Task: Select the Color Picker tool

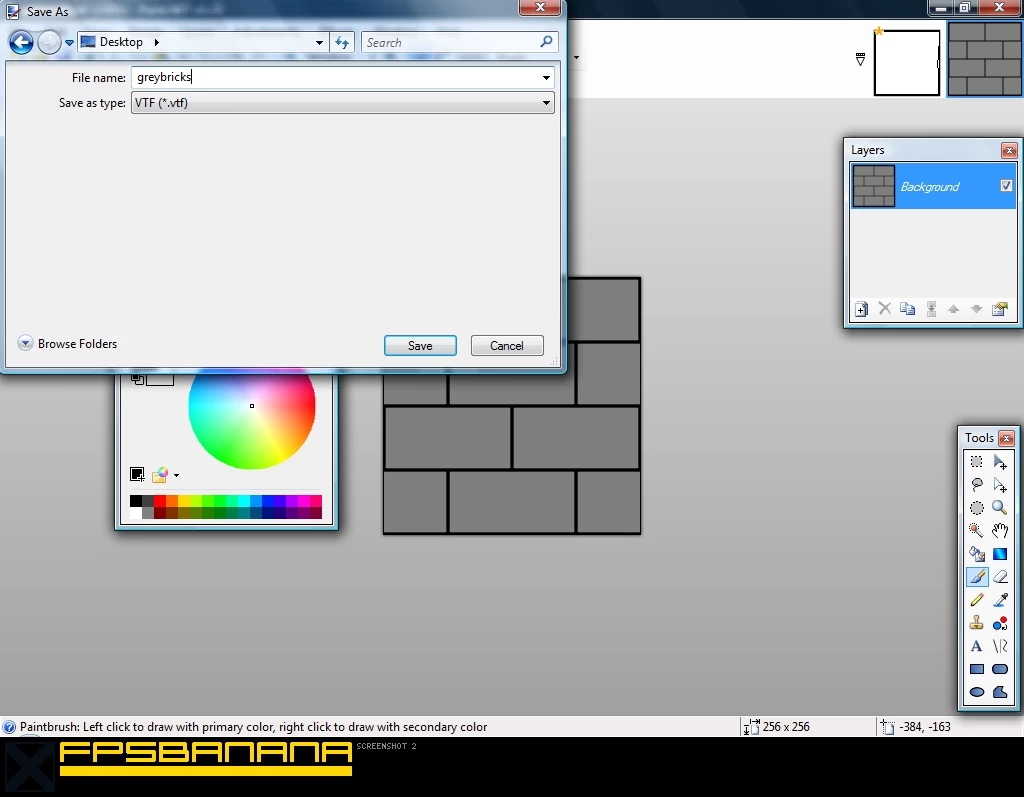Action: [1000, 600]
